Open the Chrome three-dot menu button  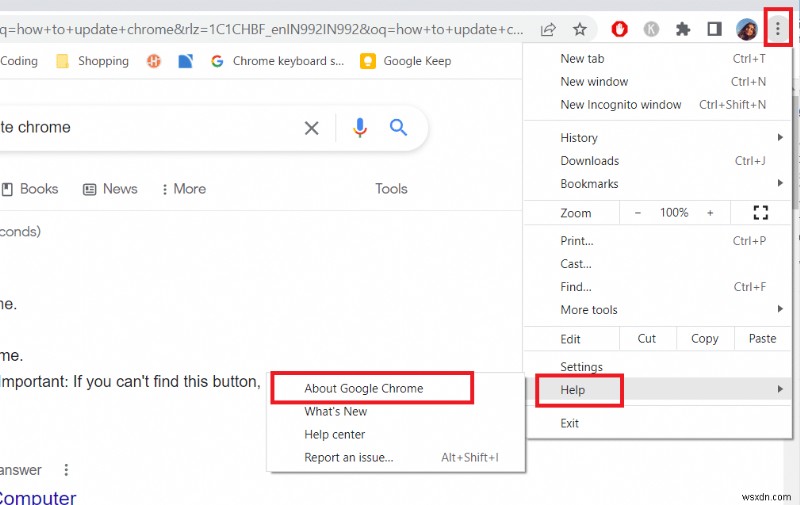778,29
